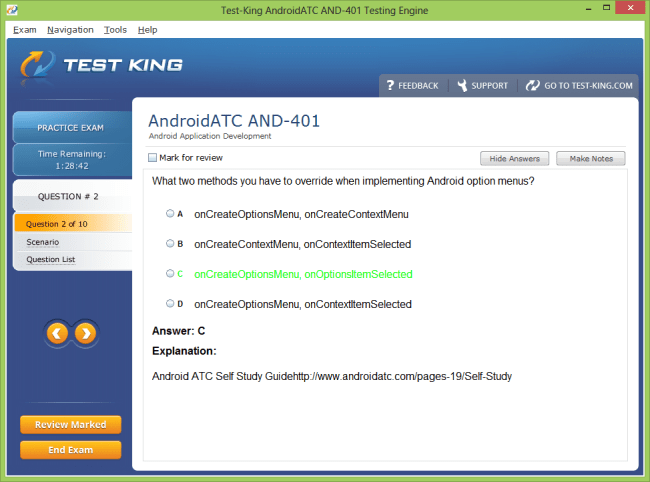Viewport: 650px width, 482px height.
Task: Open the Question List tab
Action: point(50,260)
